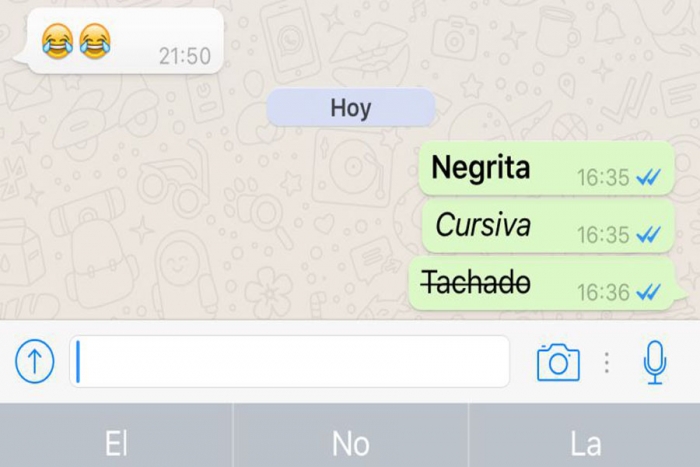Viewport: 700px width, 467px height.
Task: Tap the vertical dots beside the camera
Action: click(x=607, y=363)
